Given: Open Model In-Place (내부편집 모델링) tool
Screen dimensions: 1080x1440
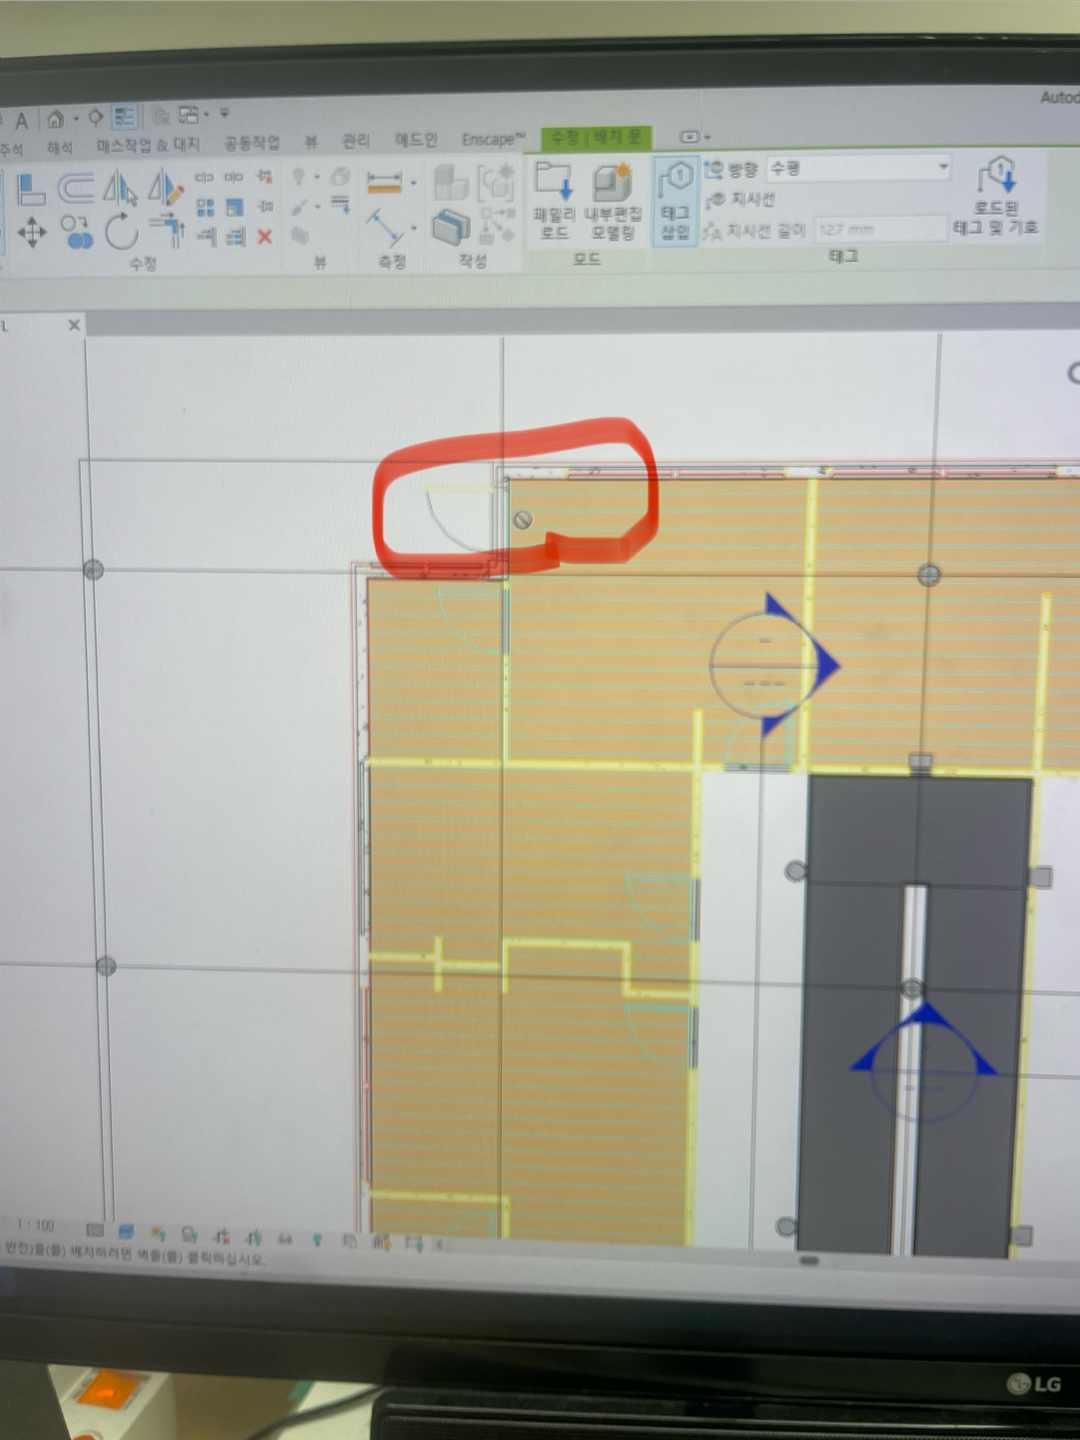Looking at the screenshot, I should (x=612, y=202).
